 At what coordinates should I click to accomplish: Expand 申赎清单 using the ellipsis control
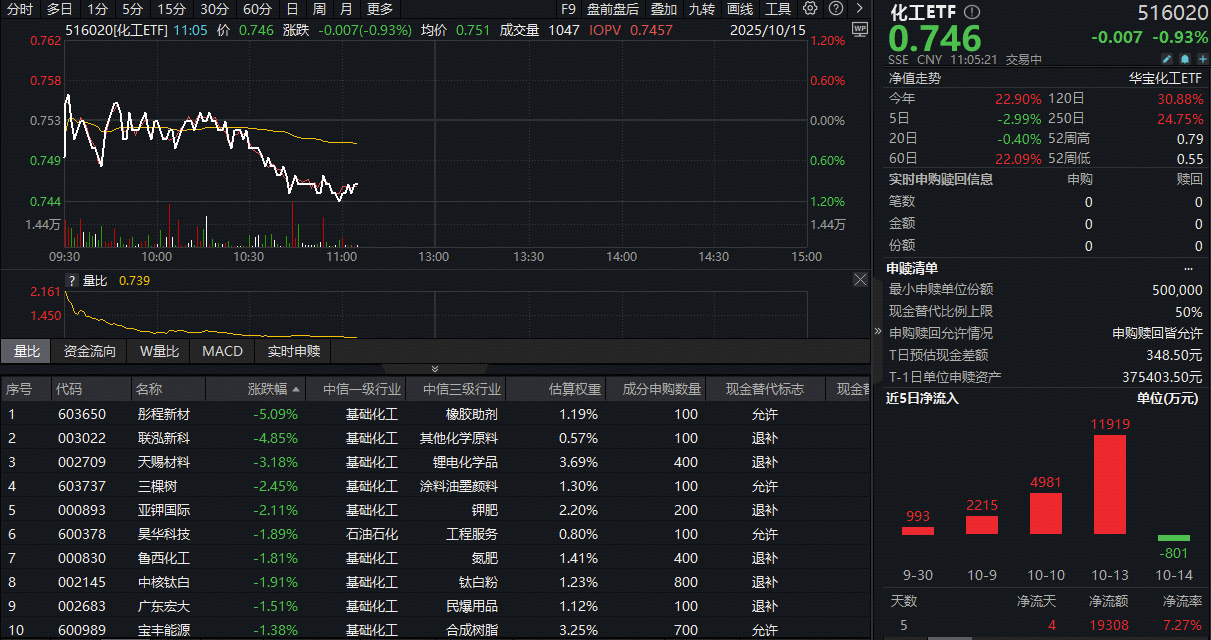tap(1188, 267)
